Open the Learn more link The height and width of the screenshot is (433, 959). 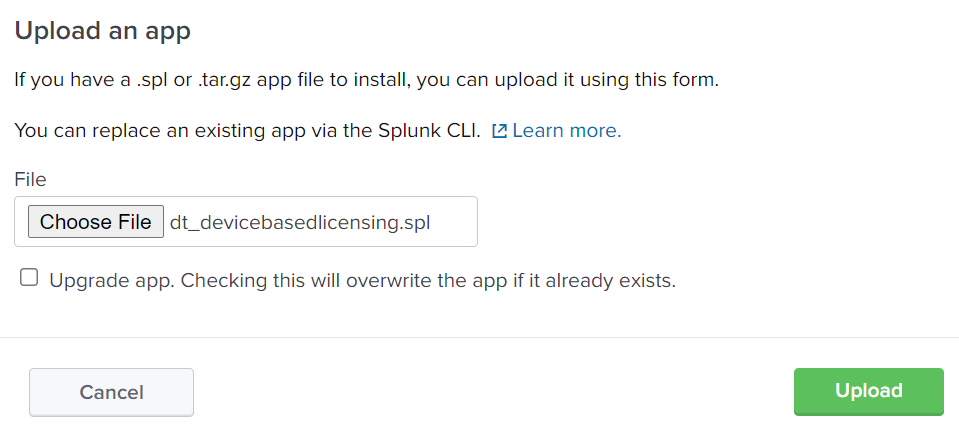click(x=566, y=131)
